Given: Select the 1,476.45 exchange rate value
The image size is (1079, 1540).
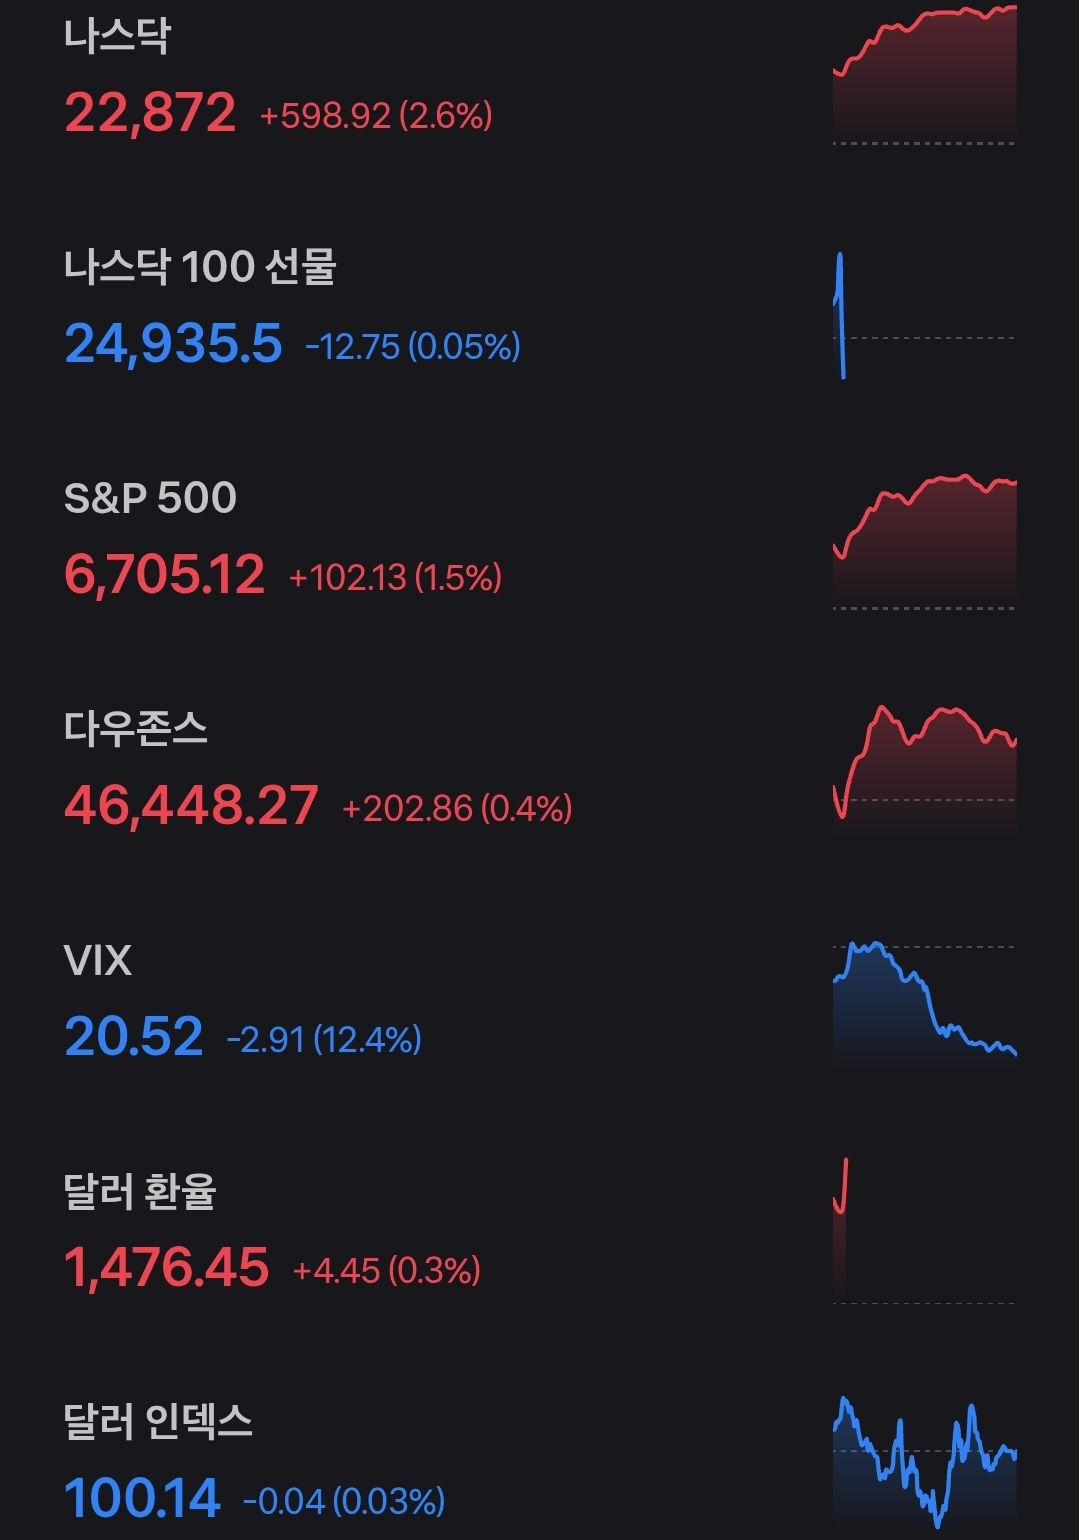Looking at the screenshot, I should pyautogui.click(x=167, y=1267).
